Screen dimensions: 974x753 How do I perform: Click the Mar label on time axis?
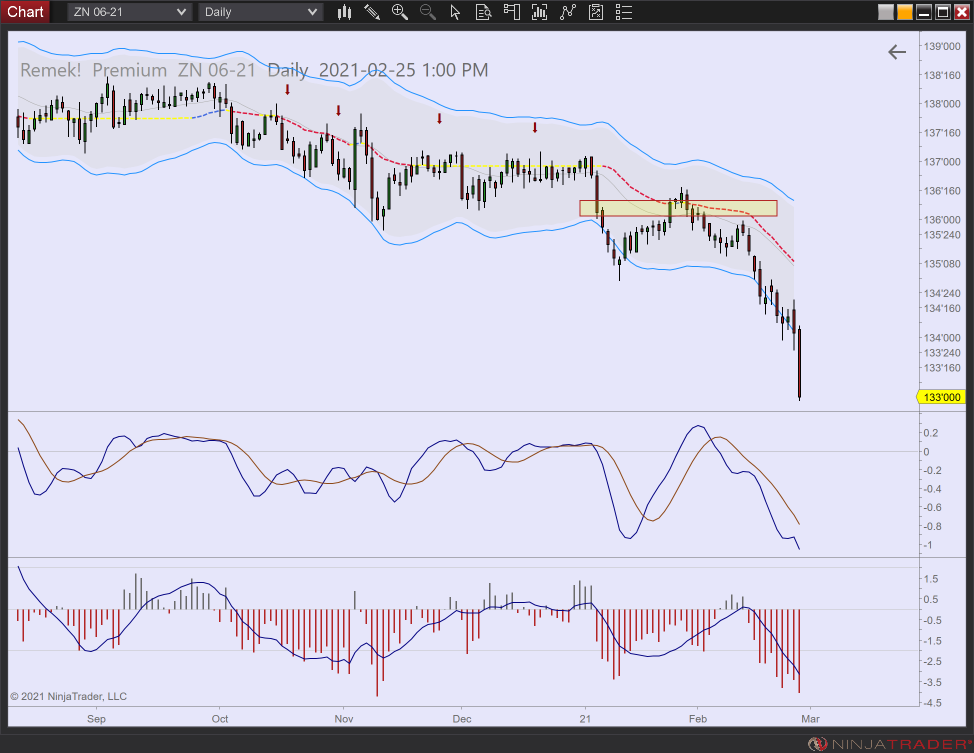(810, 719)
